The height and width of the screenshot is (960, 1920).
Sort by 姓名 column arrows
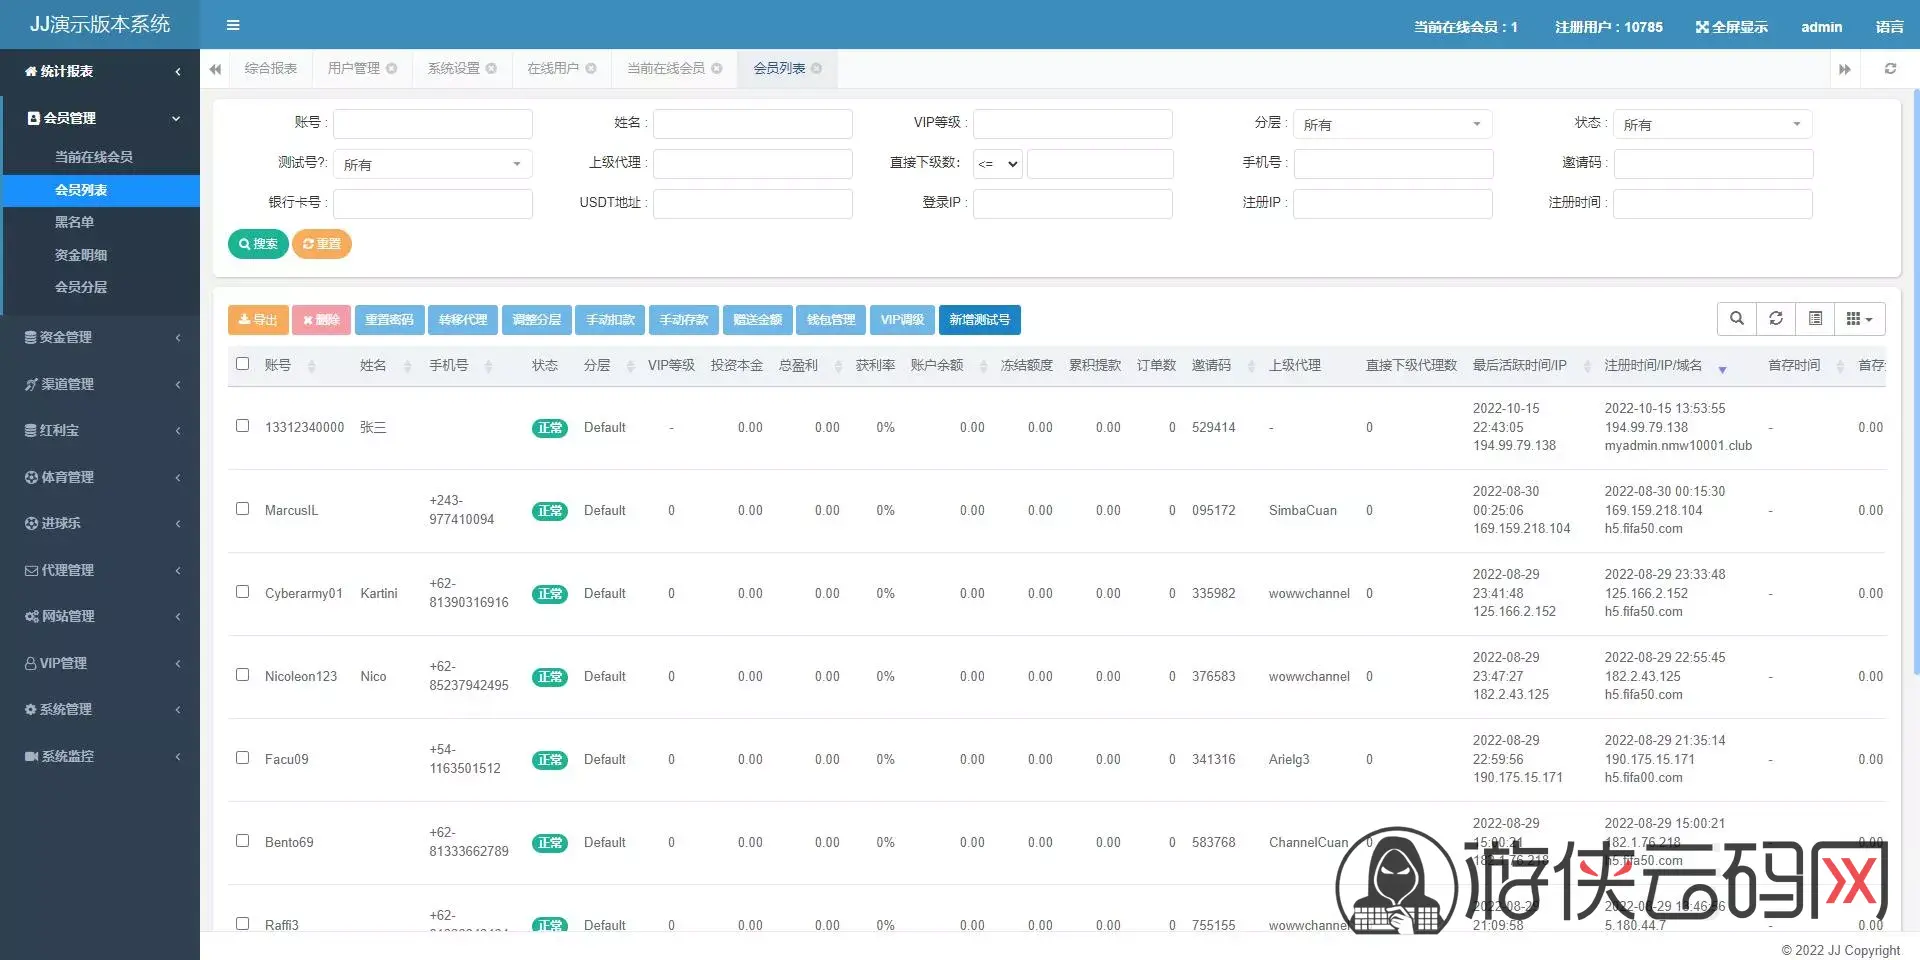coord(407,367)
